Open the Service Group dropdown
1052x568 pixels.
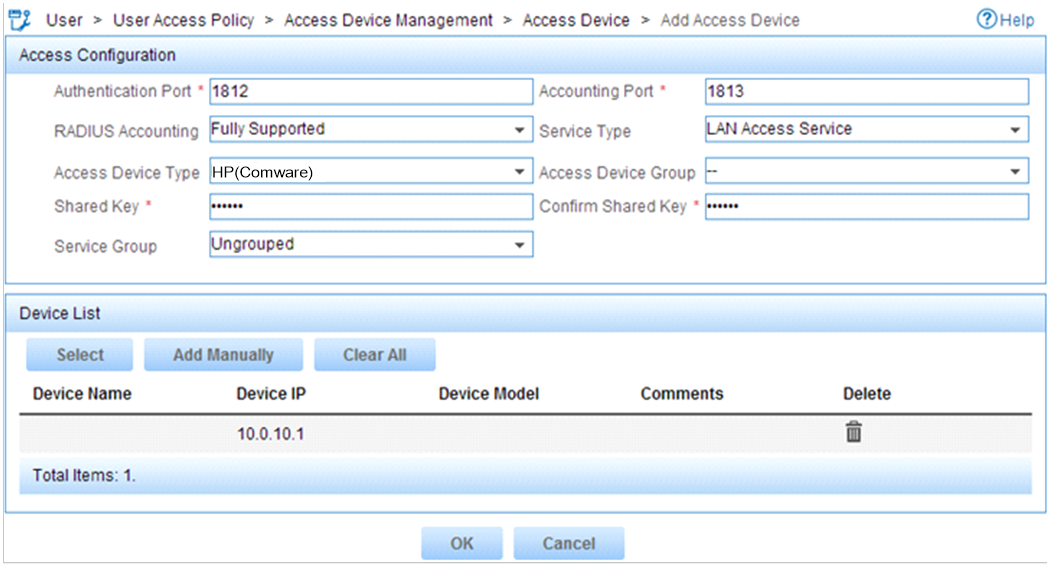371,245
